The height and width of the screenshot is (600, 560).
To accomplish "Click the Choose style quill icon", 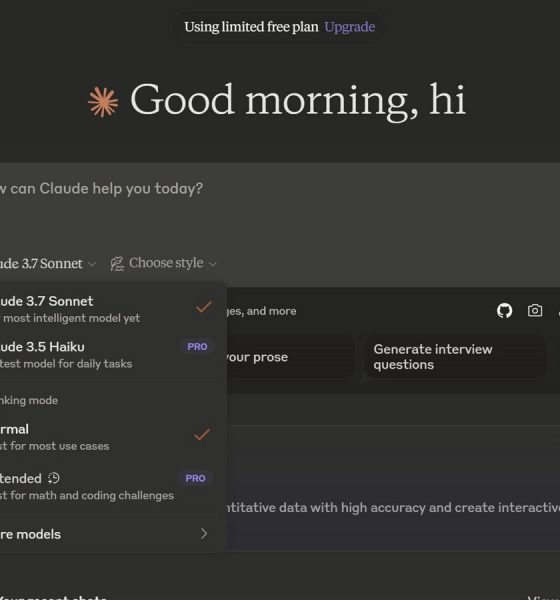I will pyautogui.click(x=118, y=264).
